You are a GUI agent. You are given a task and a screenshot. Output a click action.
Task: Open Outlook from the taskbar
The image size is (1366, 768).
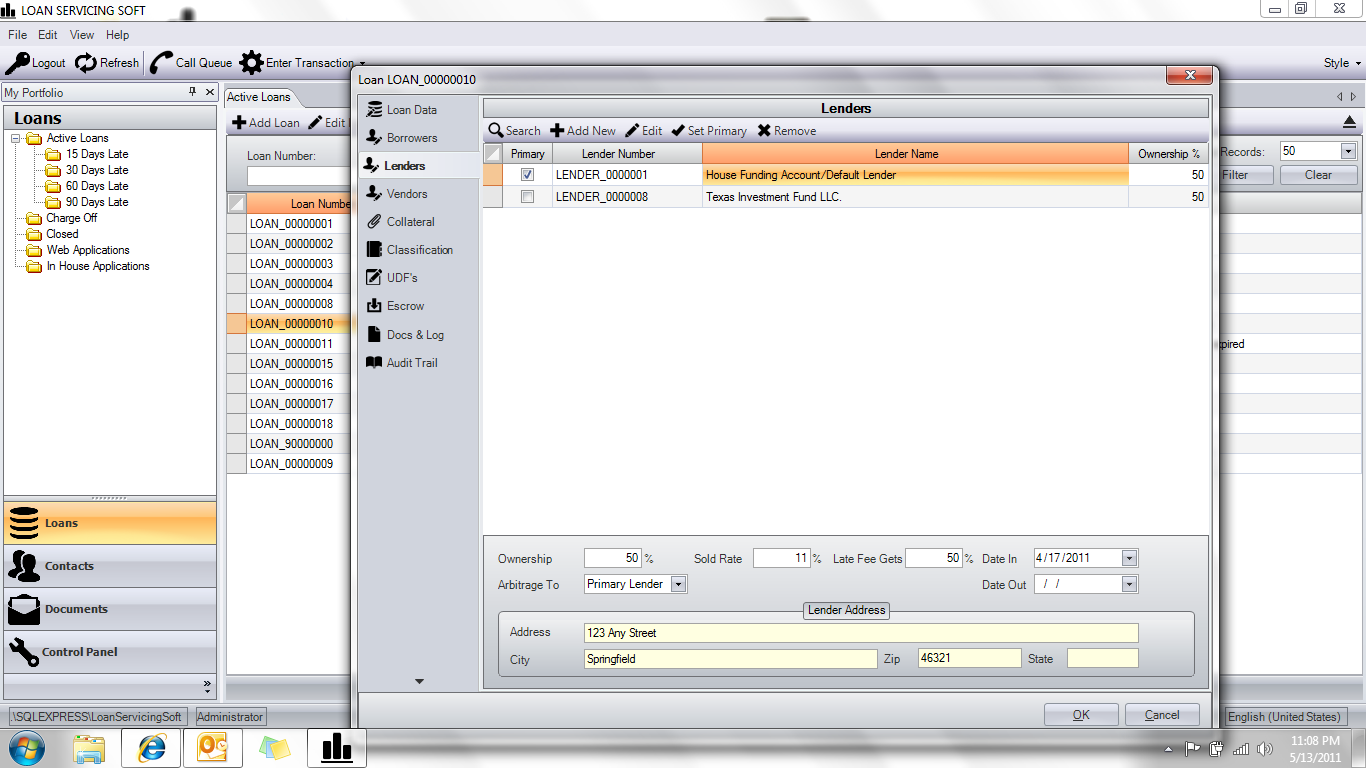[212, 748]
